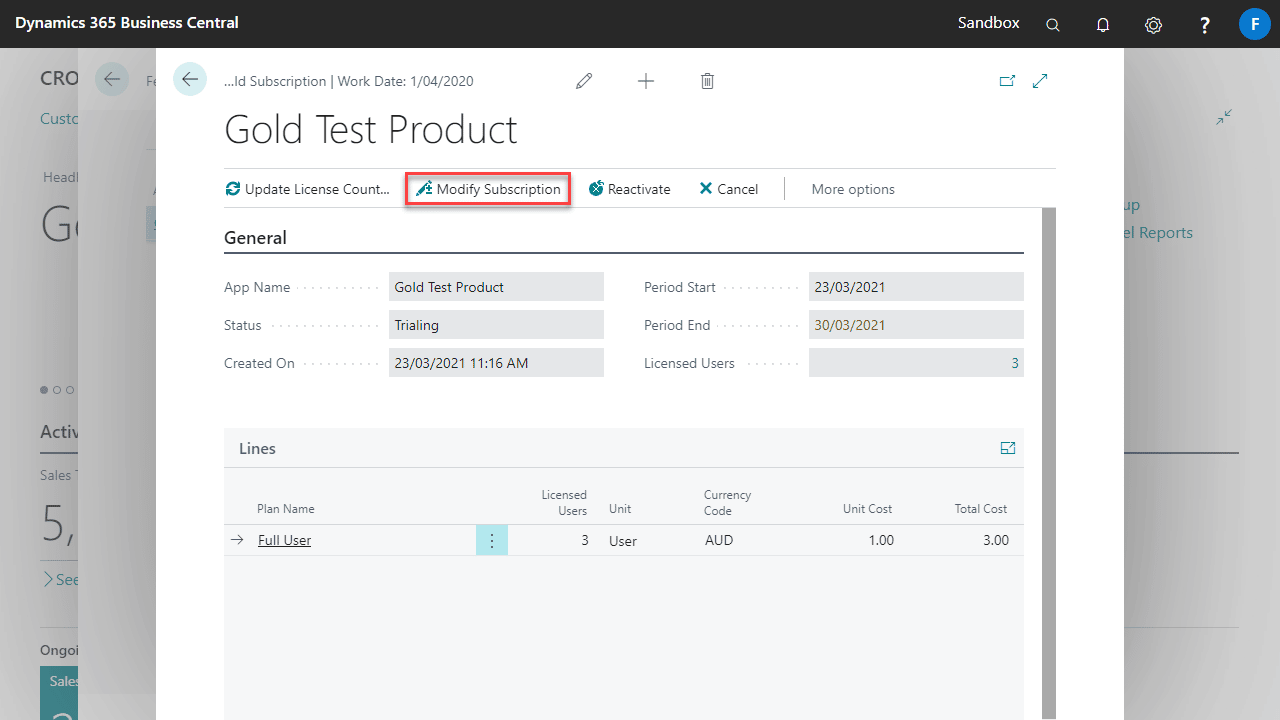The height and width of the screenshot is (720, 1280).
Task: Open the Full User plan link
Action: [x=284, y=540]
